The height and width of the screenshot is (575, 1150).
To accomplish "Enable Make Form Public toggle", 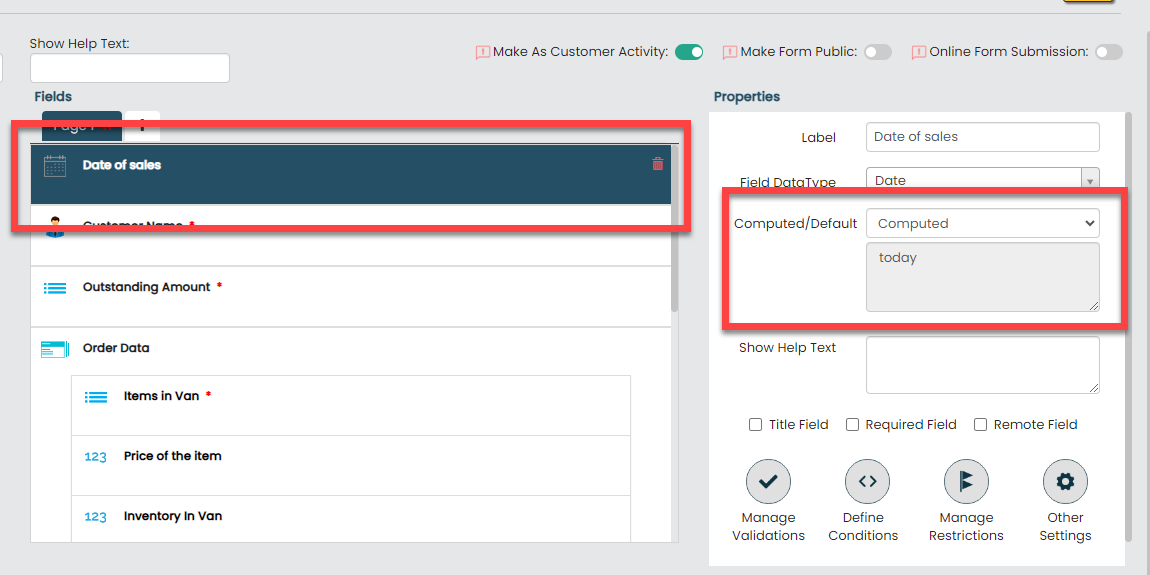I will click(877, 52).
